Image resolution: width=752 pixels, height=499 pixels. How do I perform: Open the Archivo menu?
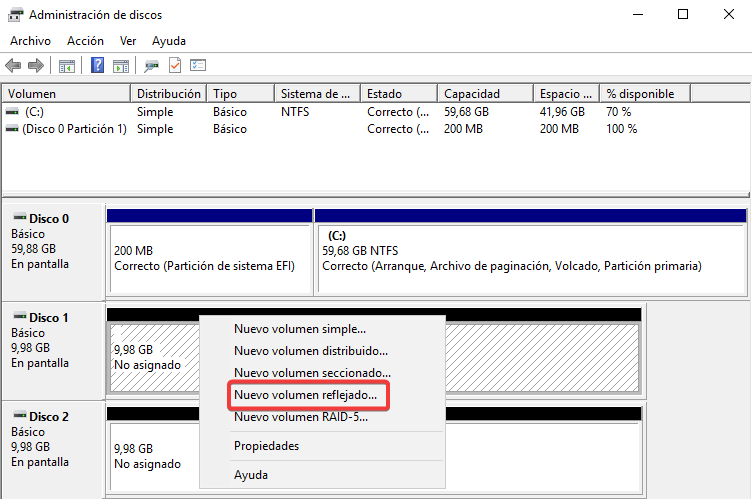click(x=30, y=41)
